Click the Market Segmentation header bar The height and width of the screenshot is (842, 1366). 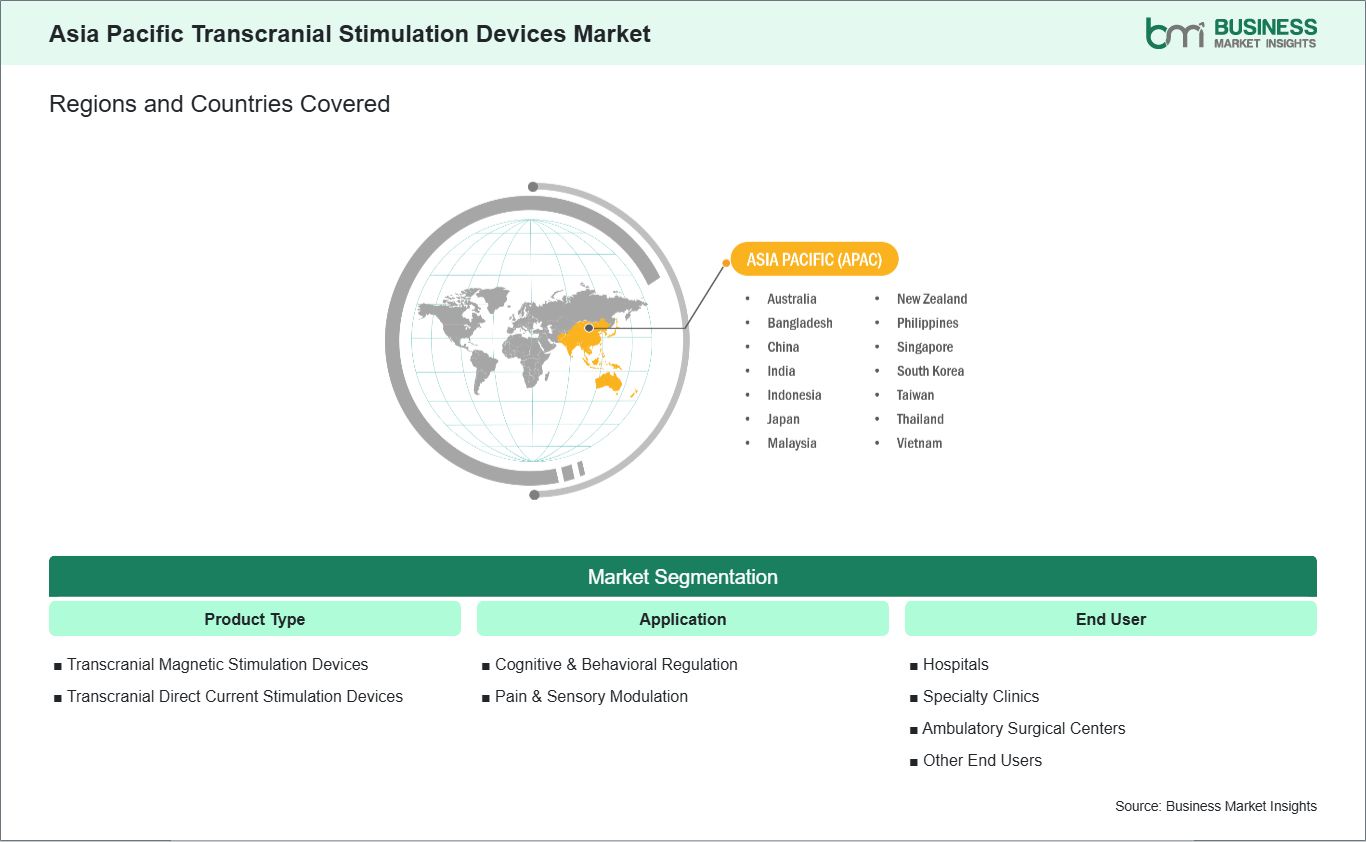(683, 577)
